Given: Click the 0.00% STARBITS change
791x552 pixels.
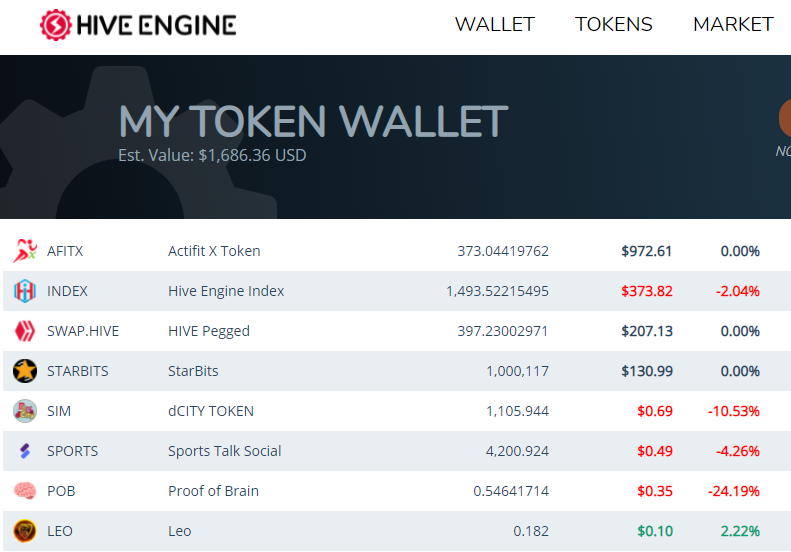Looking at the screenshot, I should coord(740,371).
